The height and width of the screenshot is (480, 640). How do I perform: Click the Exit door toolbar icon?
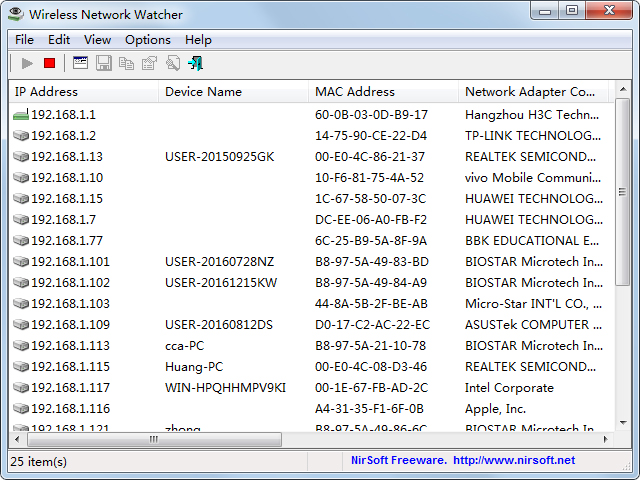(x=196, y=63)
